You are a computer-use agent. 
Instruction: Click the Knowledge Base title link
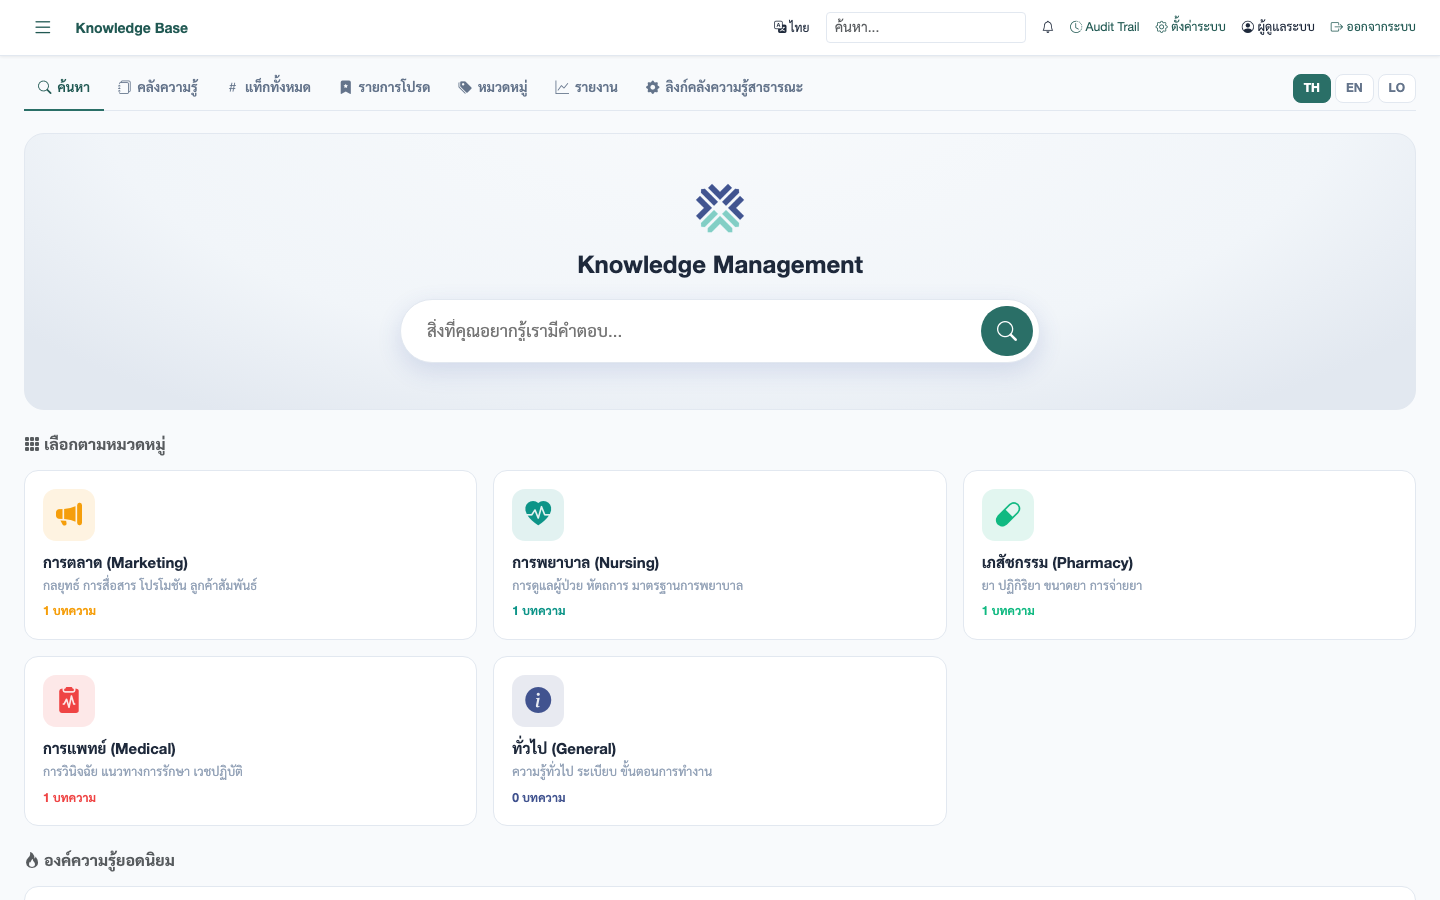coord(132,28)
